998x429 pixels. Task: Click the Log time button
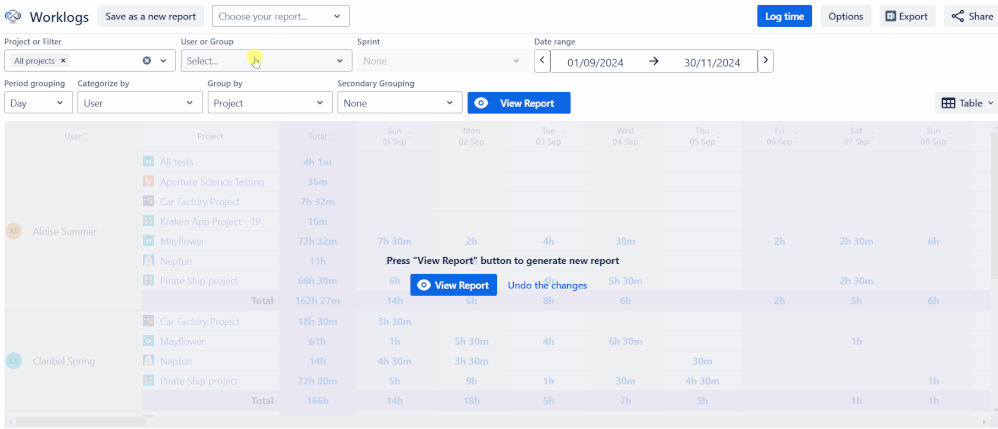point(784,17)
